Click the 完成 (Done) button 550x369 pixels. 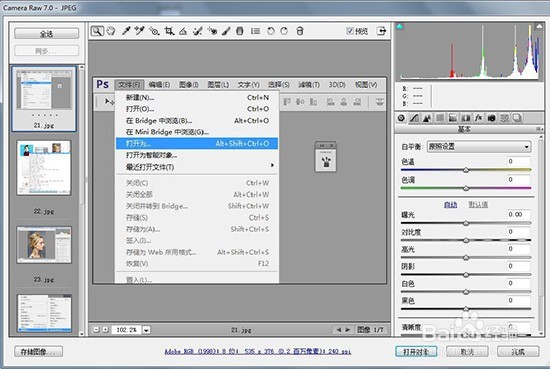click(518, 351)
